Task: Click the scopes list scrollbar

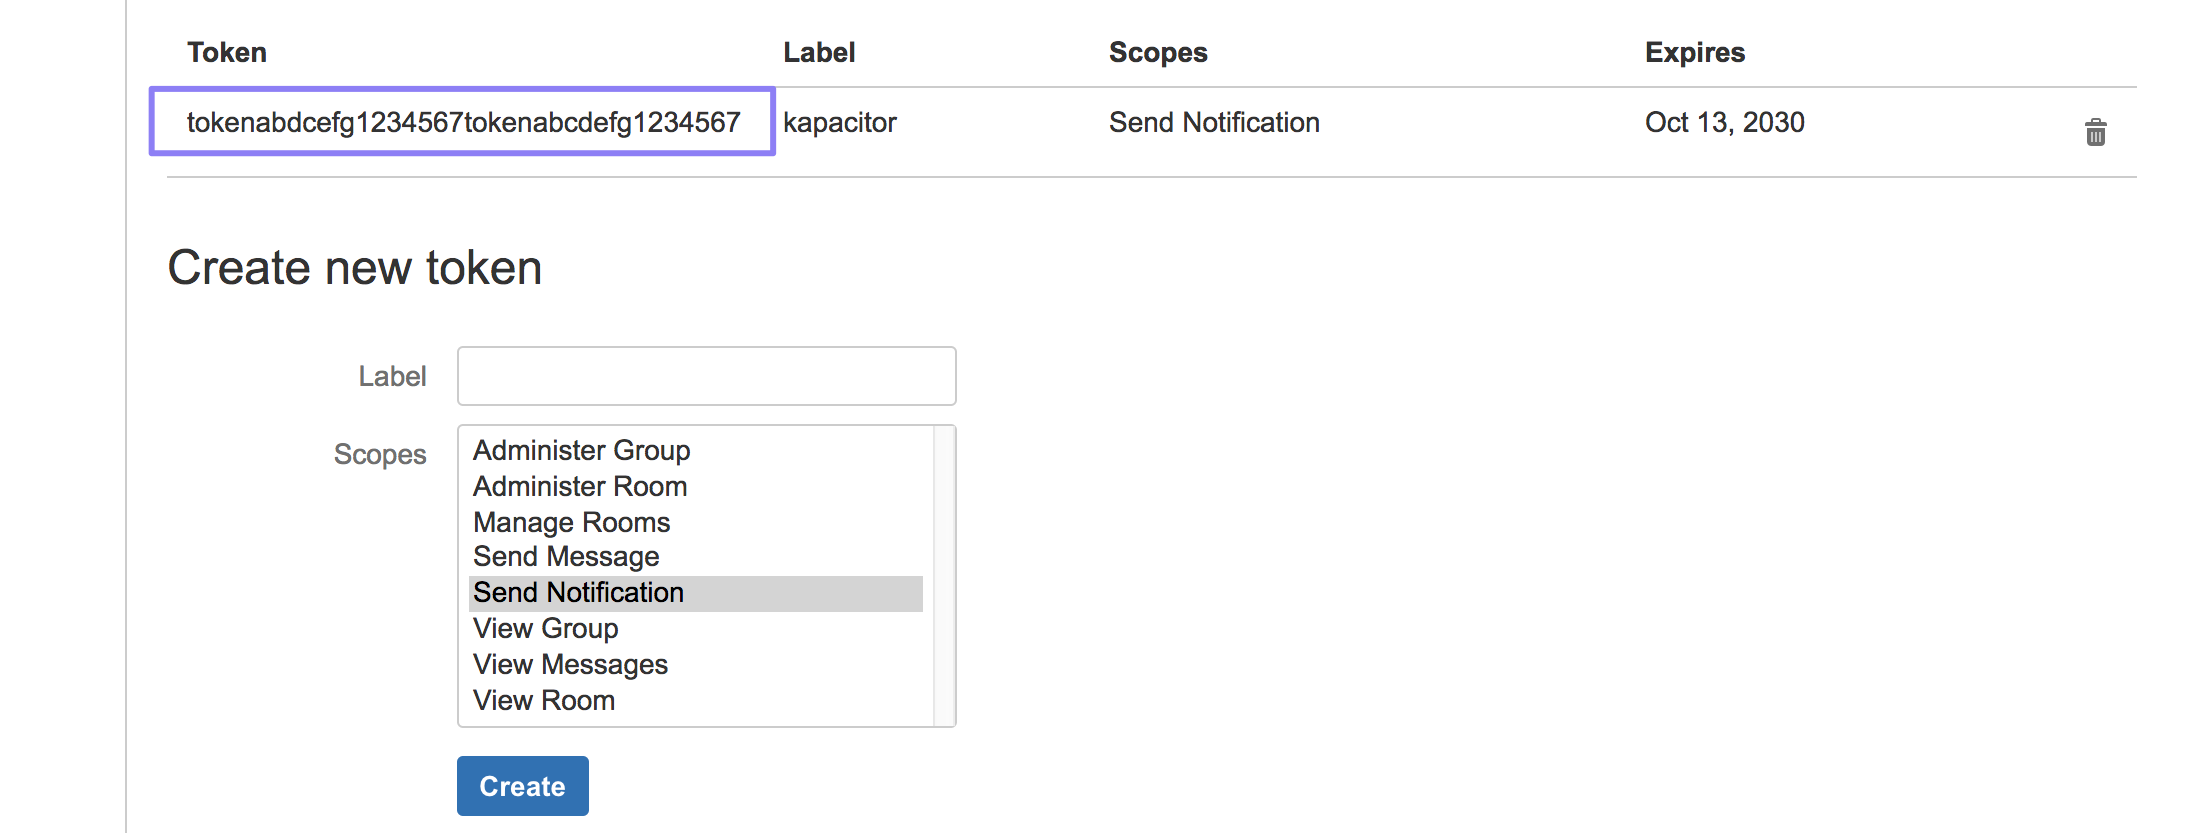Action: point(944,576)
